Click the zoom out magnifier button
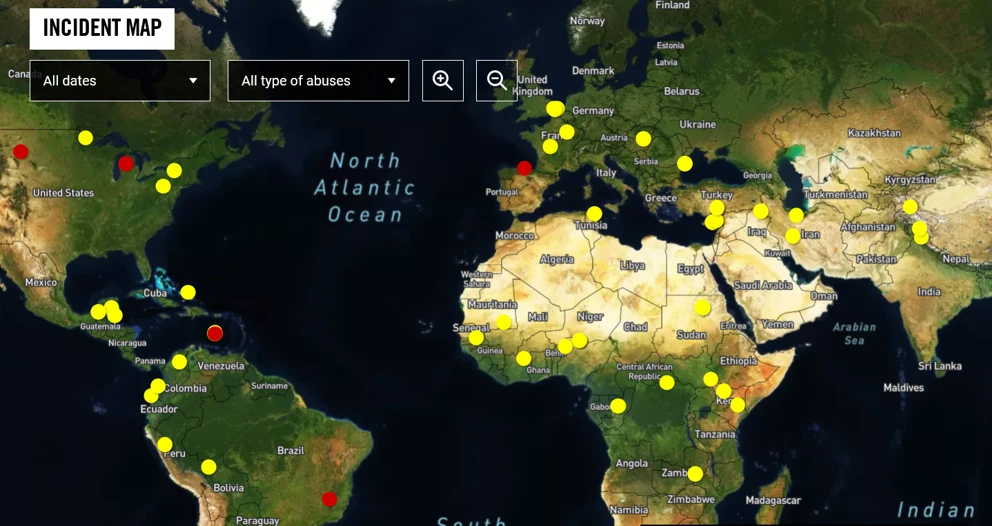Screen dimensions: 992x526 click(496, 81)
